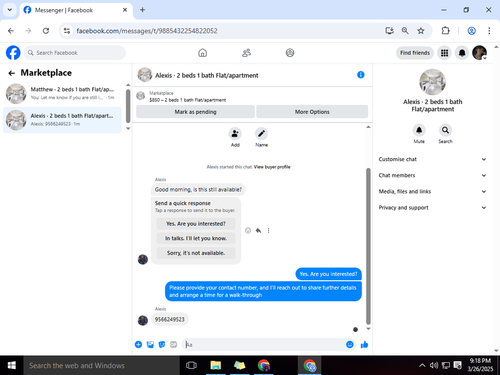Image resolution: width=500 pixels, height=375 pixels.
Task: Expand Media, files and links section
Action: 432,191
